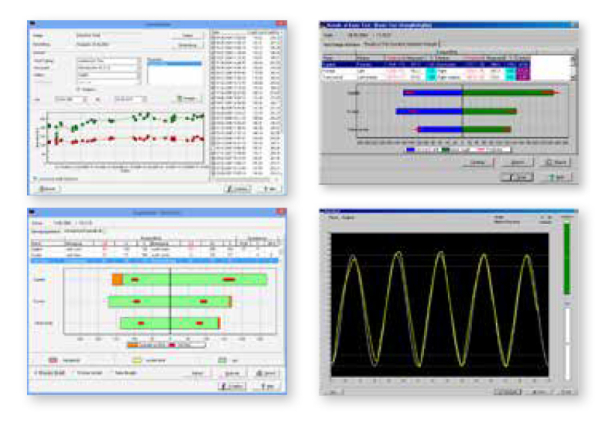Open the first dropdown in trend chart window
This screenshot has height=421, width=600.
[109, 60]
